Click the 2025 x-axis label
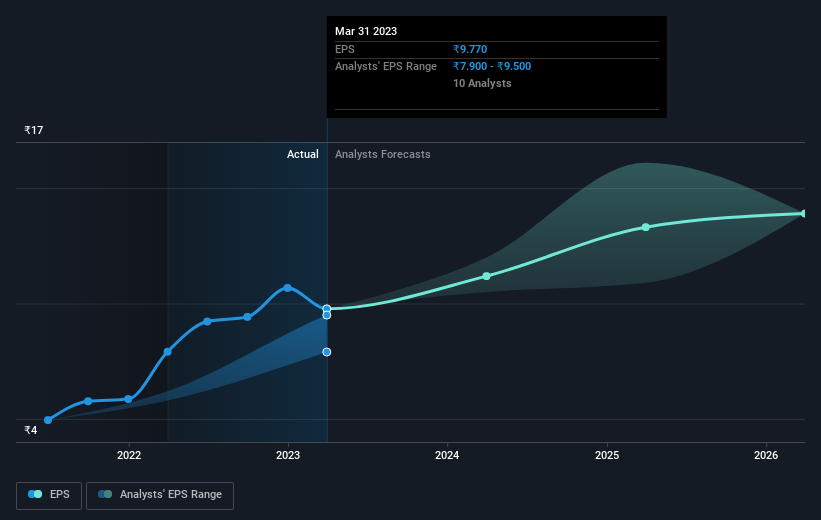Image resolution: width=821 pixels, height=520 pixels. coord(607,455)
